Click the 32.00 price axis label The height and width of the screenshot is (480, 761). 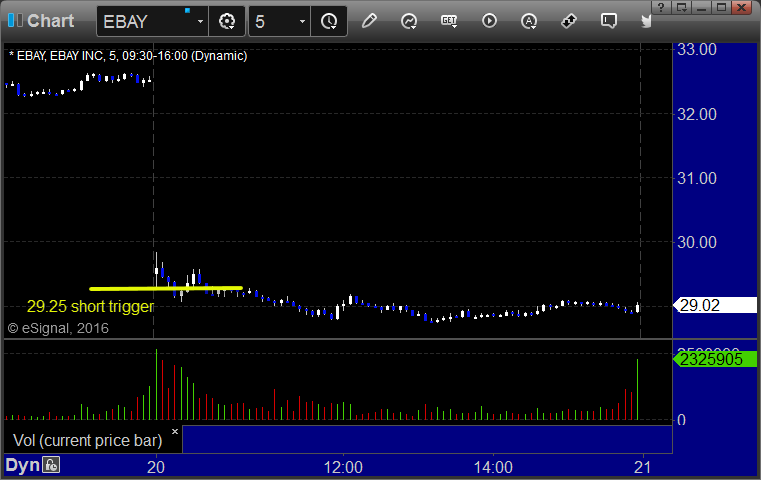click(697, 114)
